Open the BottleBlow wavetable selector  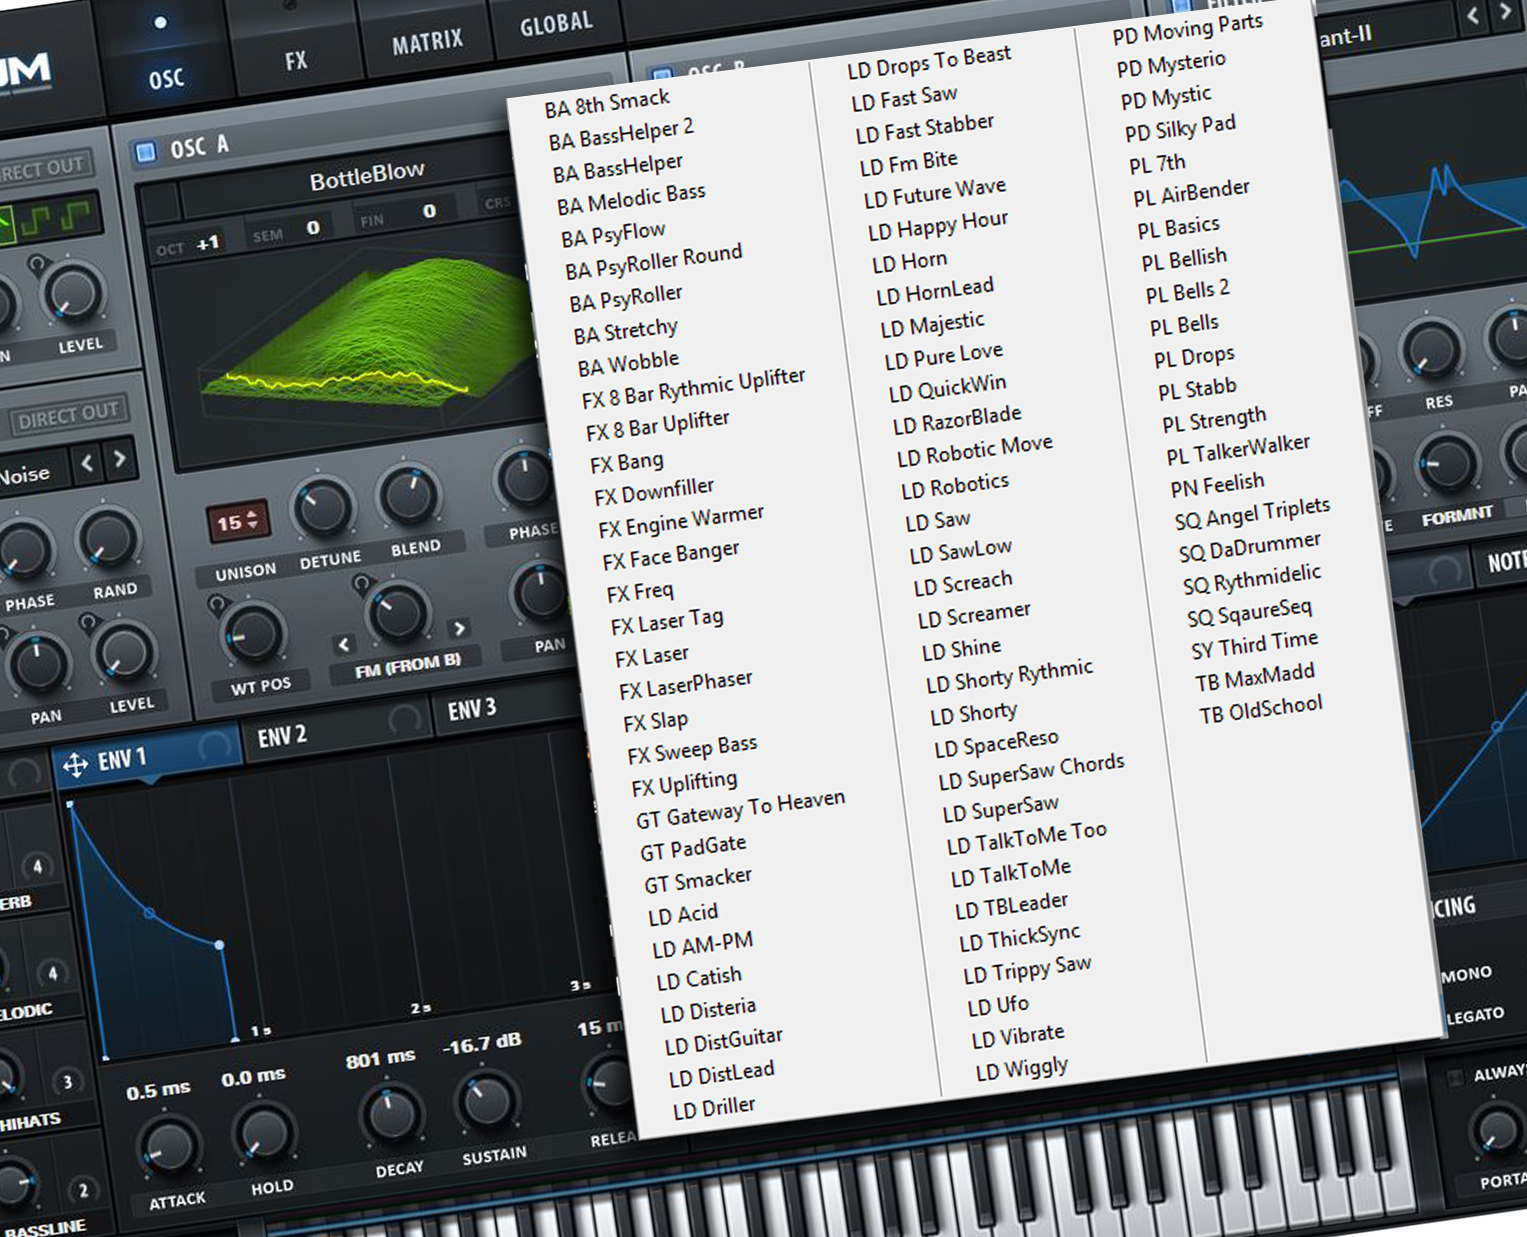point(366,177)
